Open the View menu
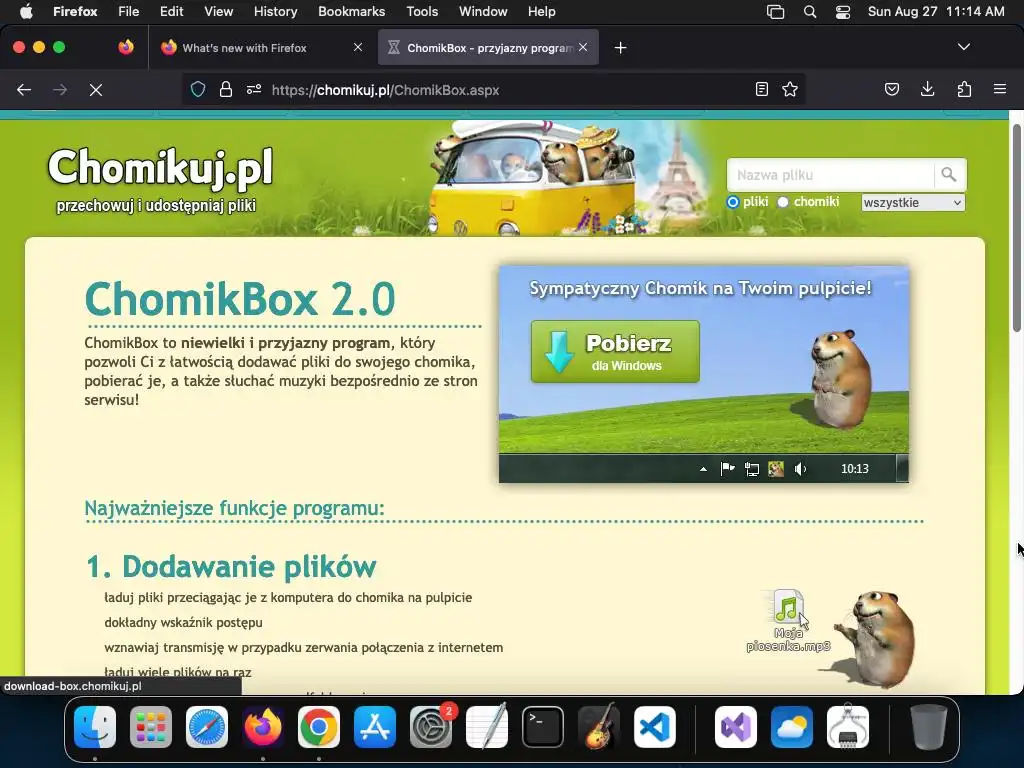1024x768 pixels. click(218, 12)
